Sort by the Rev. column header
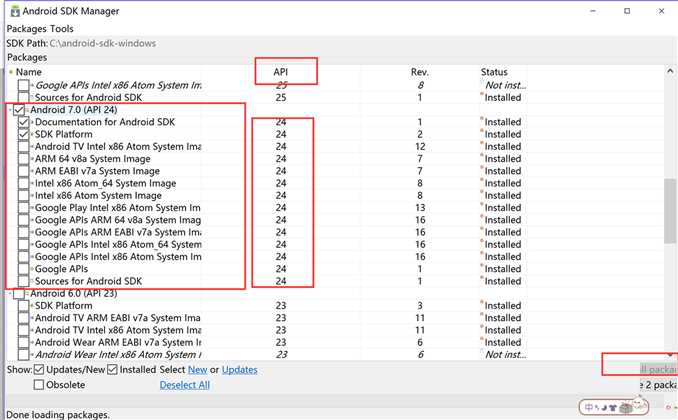678x420 pixels. (x=420, y=72)
